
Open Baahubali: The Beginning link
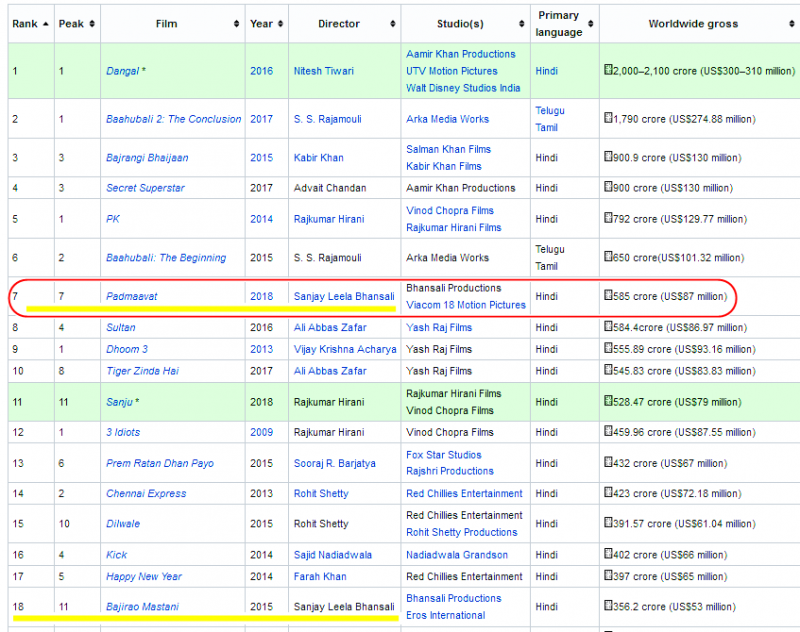tap(166, 258)
